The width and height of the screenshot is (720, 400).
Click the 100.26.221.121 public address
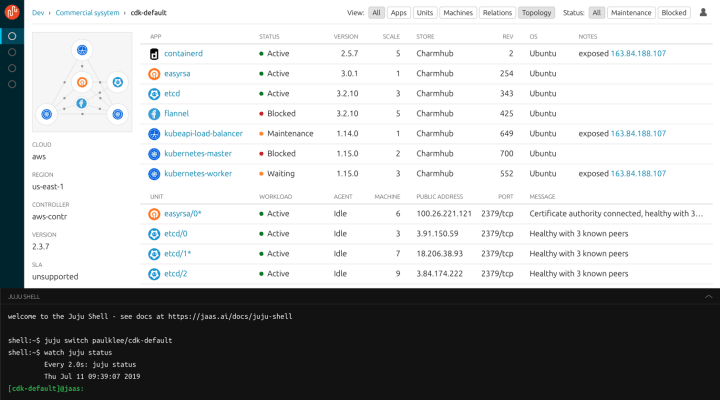[444, 214]
